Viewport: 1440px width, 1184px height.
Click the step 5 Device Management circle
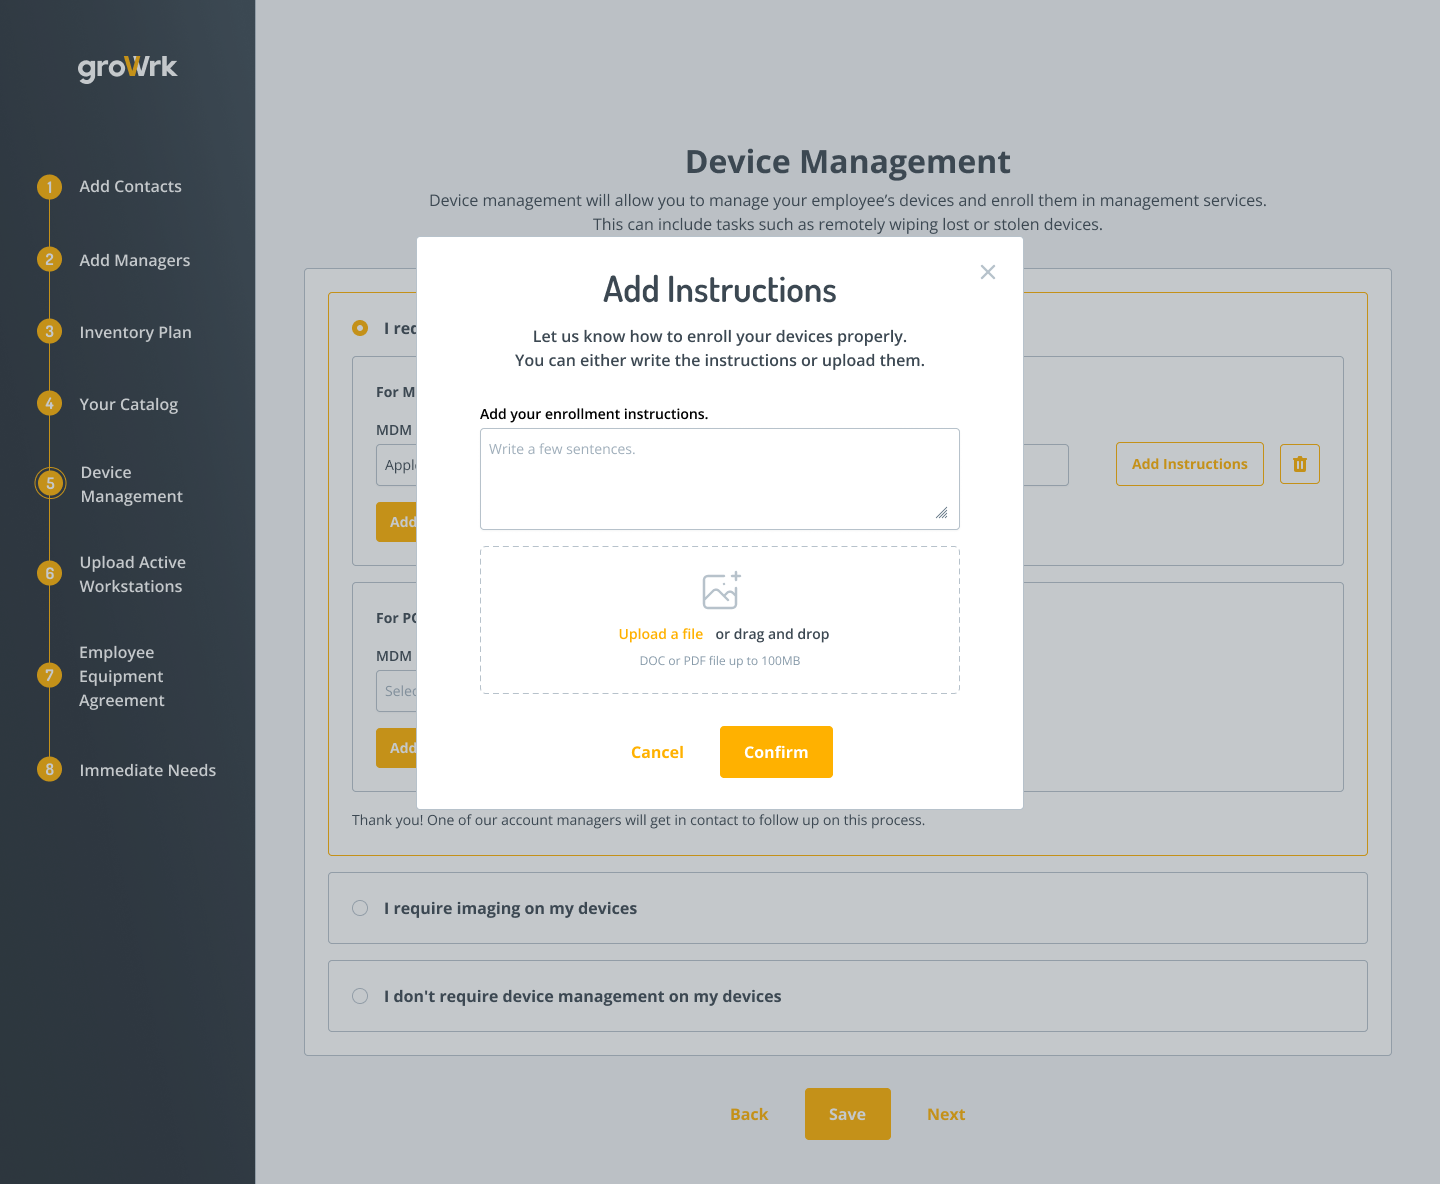(49, 483)
